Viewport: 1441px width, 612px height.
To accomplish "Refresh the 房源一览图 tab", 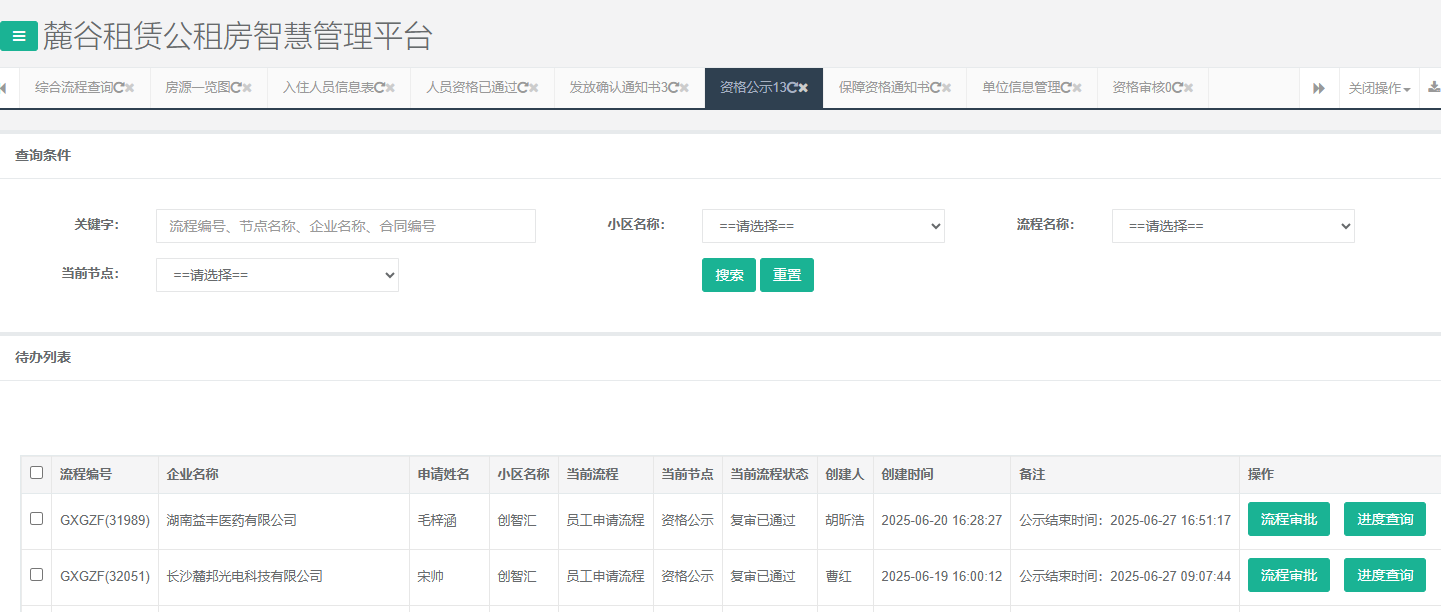I will 236,88.
